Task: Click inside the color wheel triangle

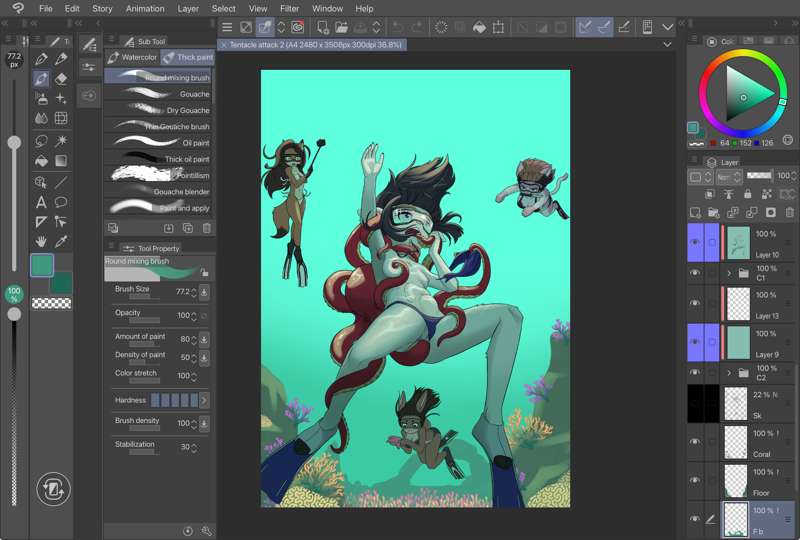Action: pyautogui.click(x=747, y=94)
